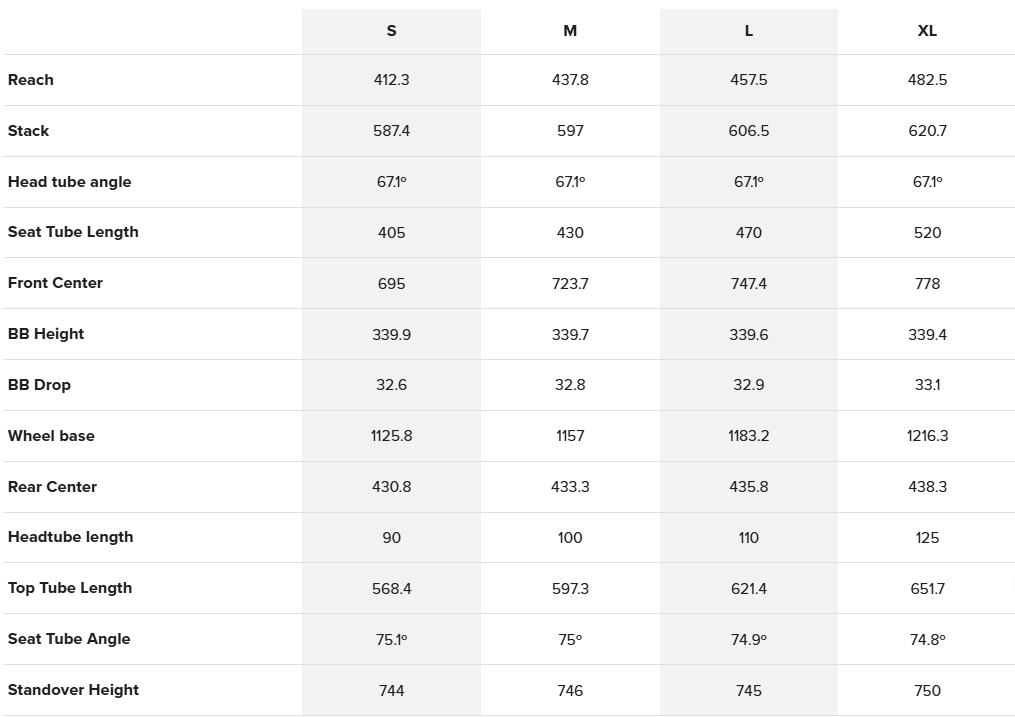
Task: Select the Seat Tube Length label
Action: point(73,232)
